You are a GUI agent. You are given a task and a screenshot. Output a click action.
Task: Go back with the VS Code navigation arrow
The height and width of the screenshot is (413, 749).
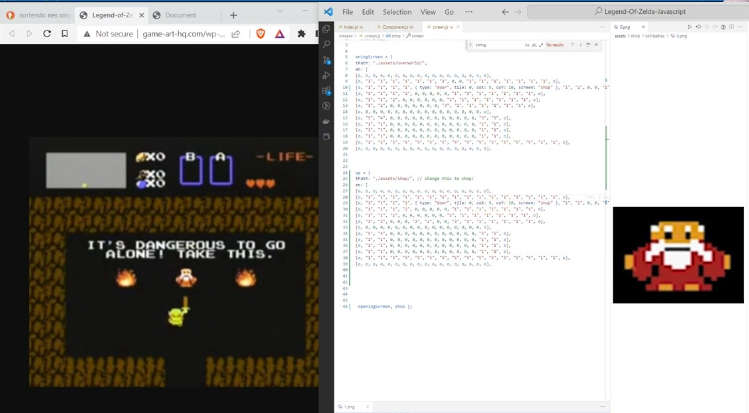505,12
